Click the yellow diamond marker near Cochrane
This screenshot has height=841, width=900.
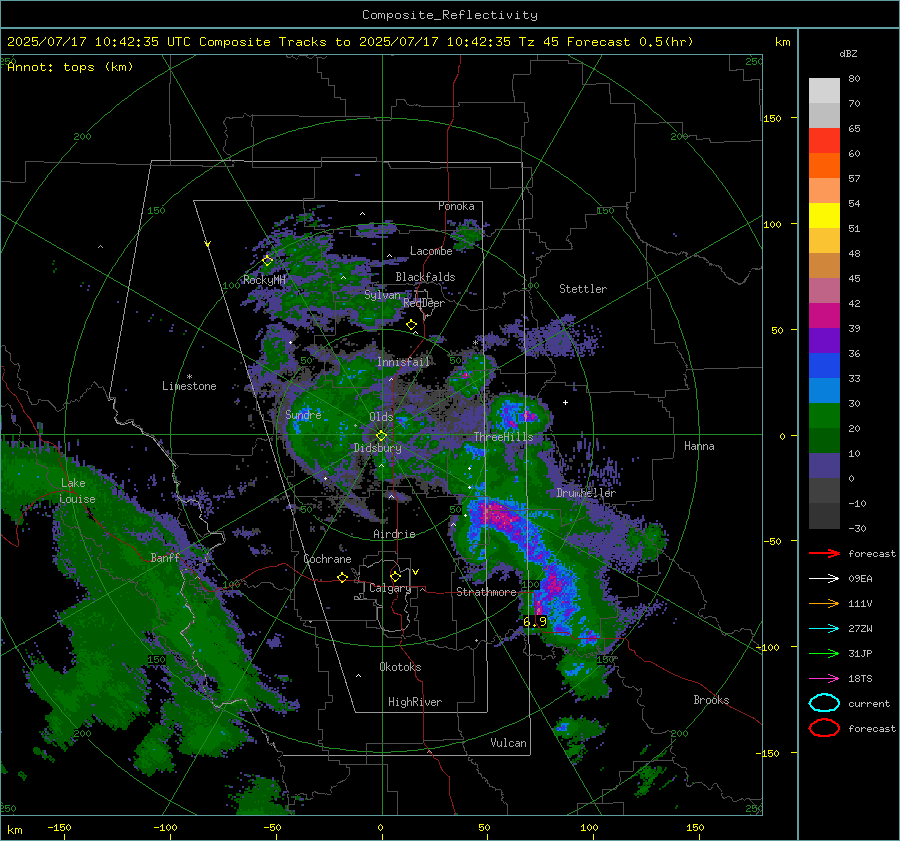[342, 578]
